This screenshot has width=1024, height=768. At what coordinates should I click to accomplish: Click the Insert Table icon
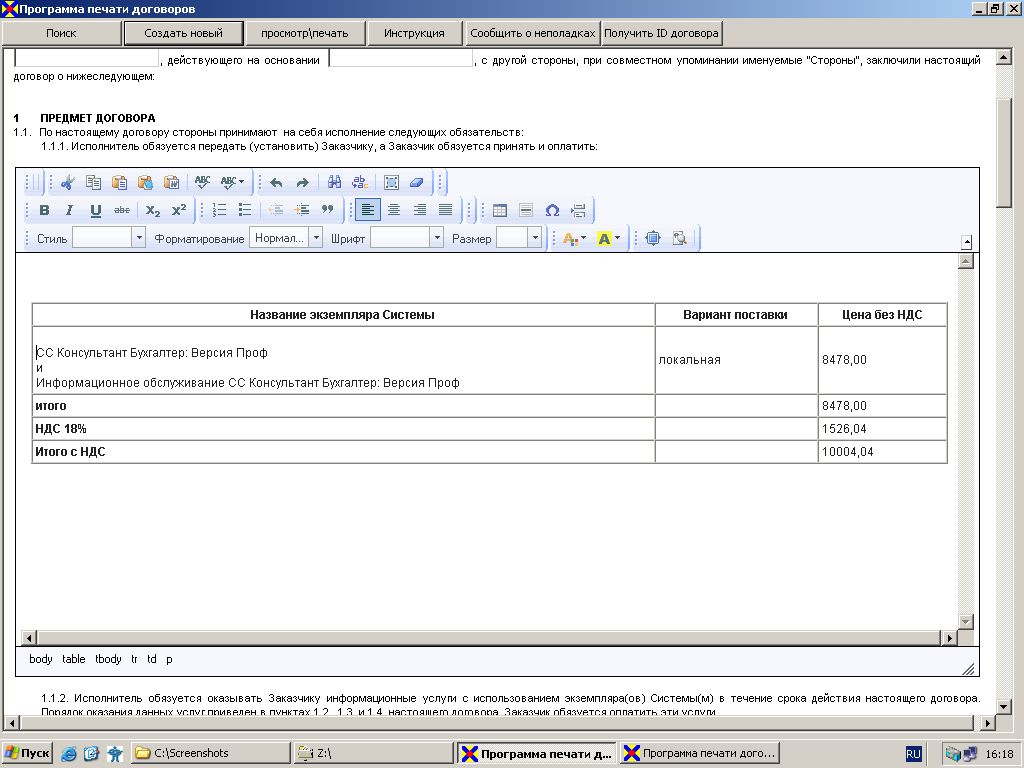tap(500, 210)
